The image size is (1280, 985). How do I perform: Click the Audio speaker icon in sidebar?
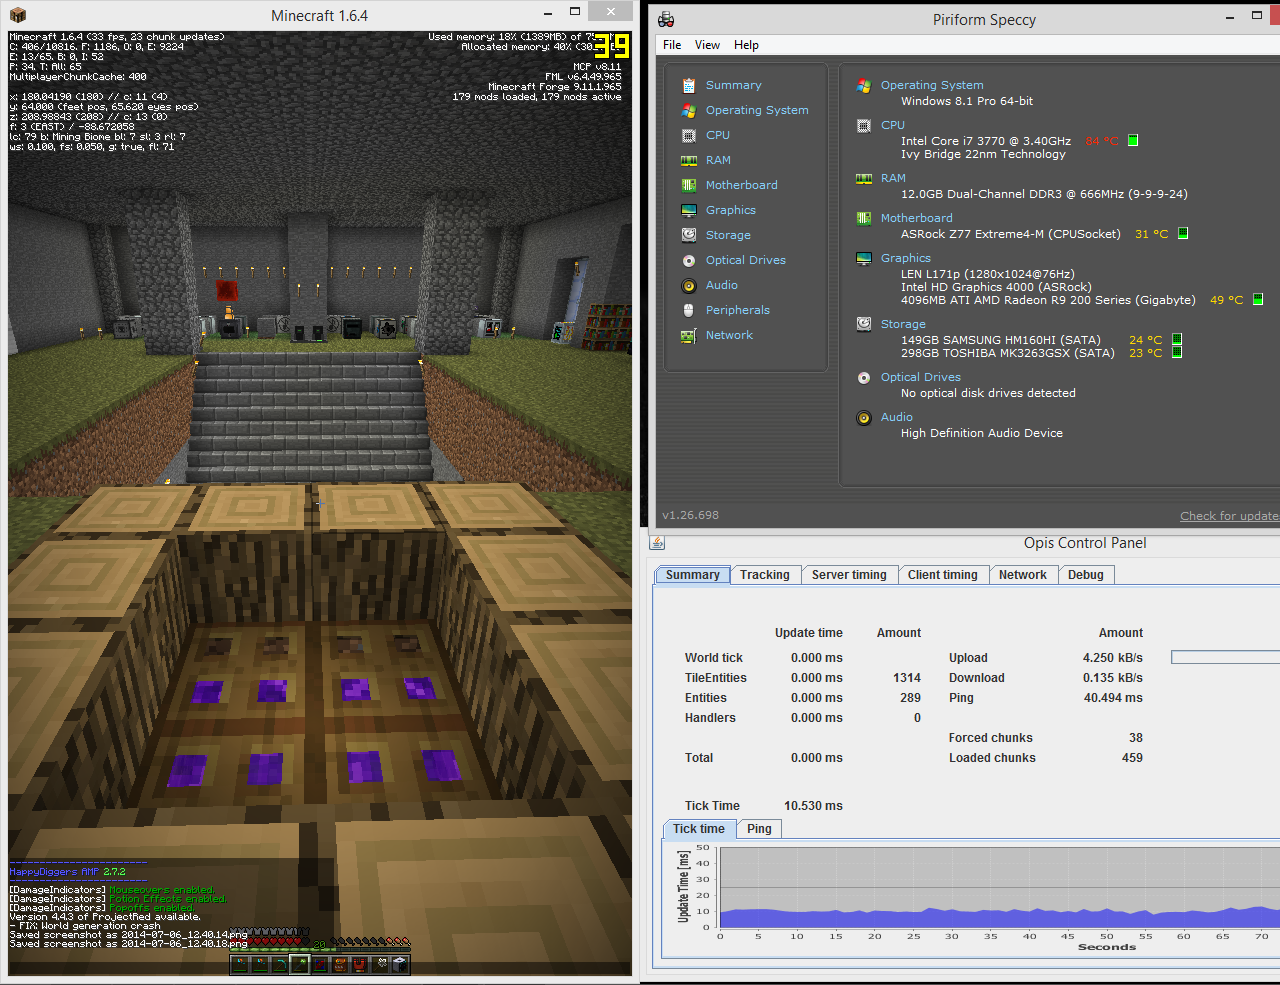pyautogui.click(x=689, y=285)
